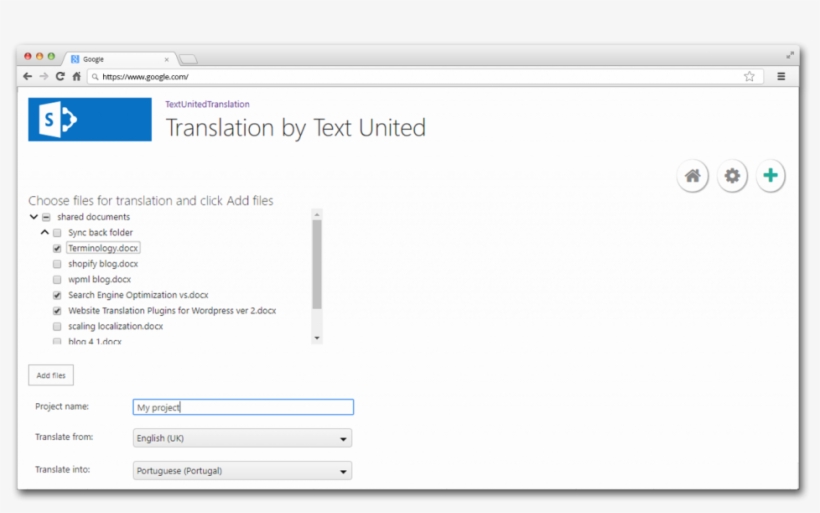Screen dimensions: 820x513
Task: Click the fullscreen expand arrows icon
Action: [790, 55]
